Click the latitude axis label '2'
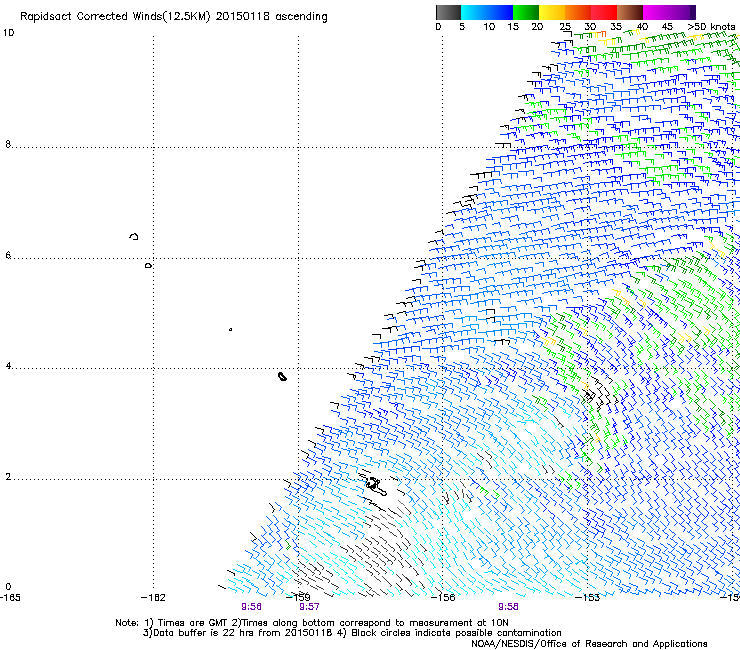This screenshot has height=650, width=740. 8,477
